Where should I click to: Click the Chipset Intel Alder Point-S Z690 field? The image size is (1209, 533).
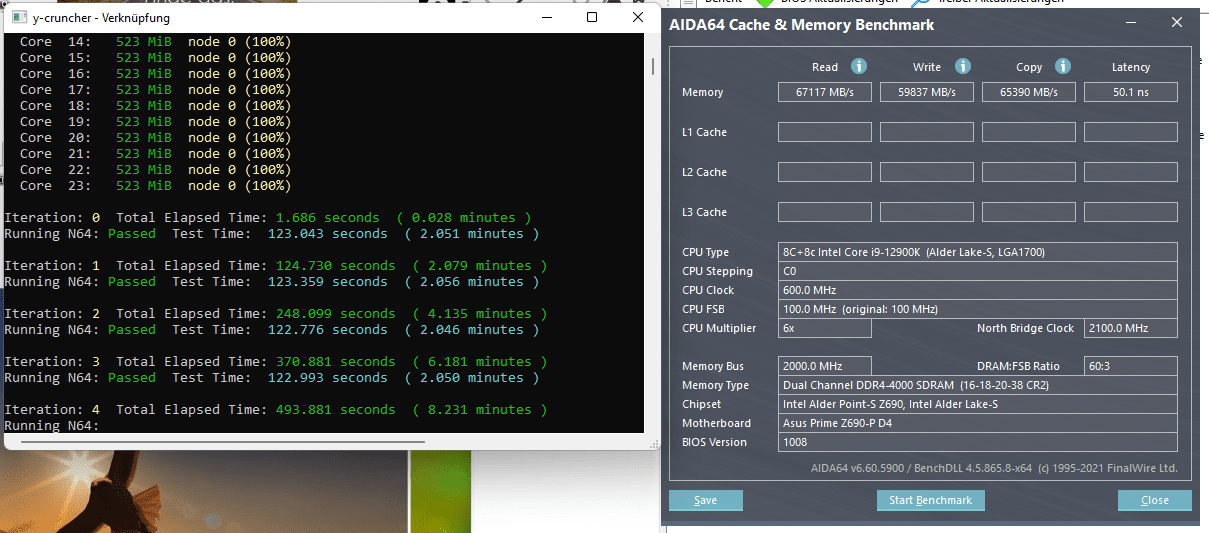click(x=978, y=404)
